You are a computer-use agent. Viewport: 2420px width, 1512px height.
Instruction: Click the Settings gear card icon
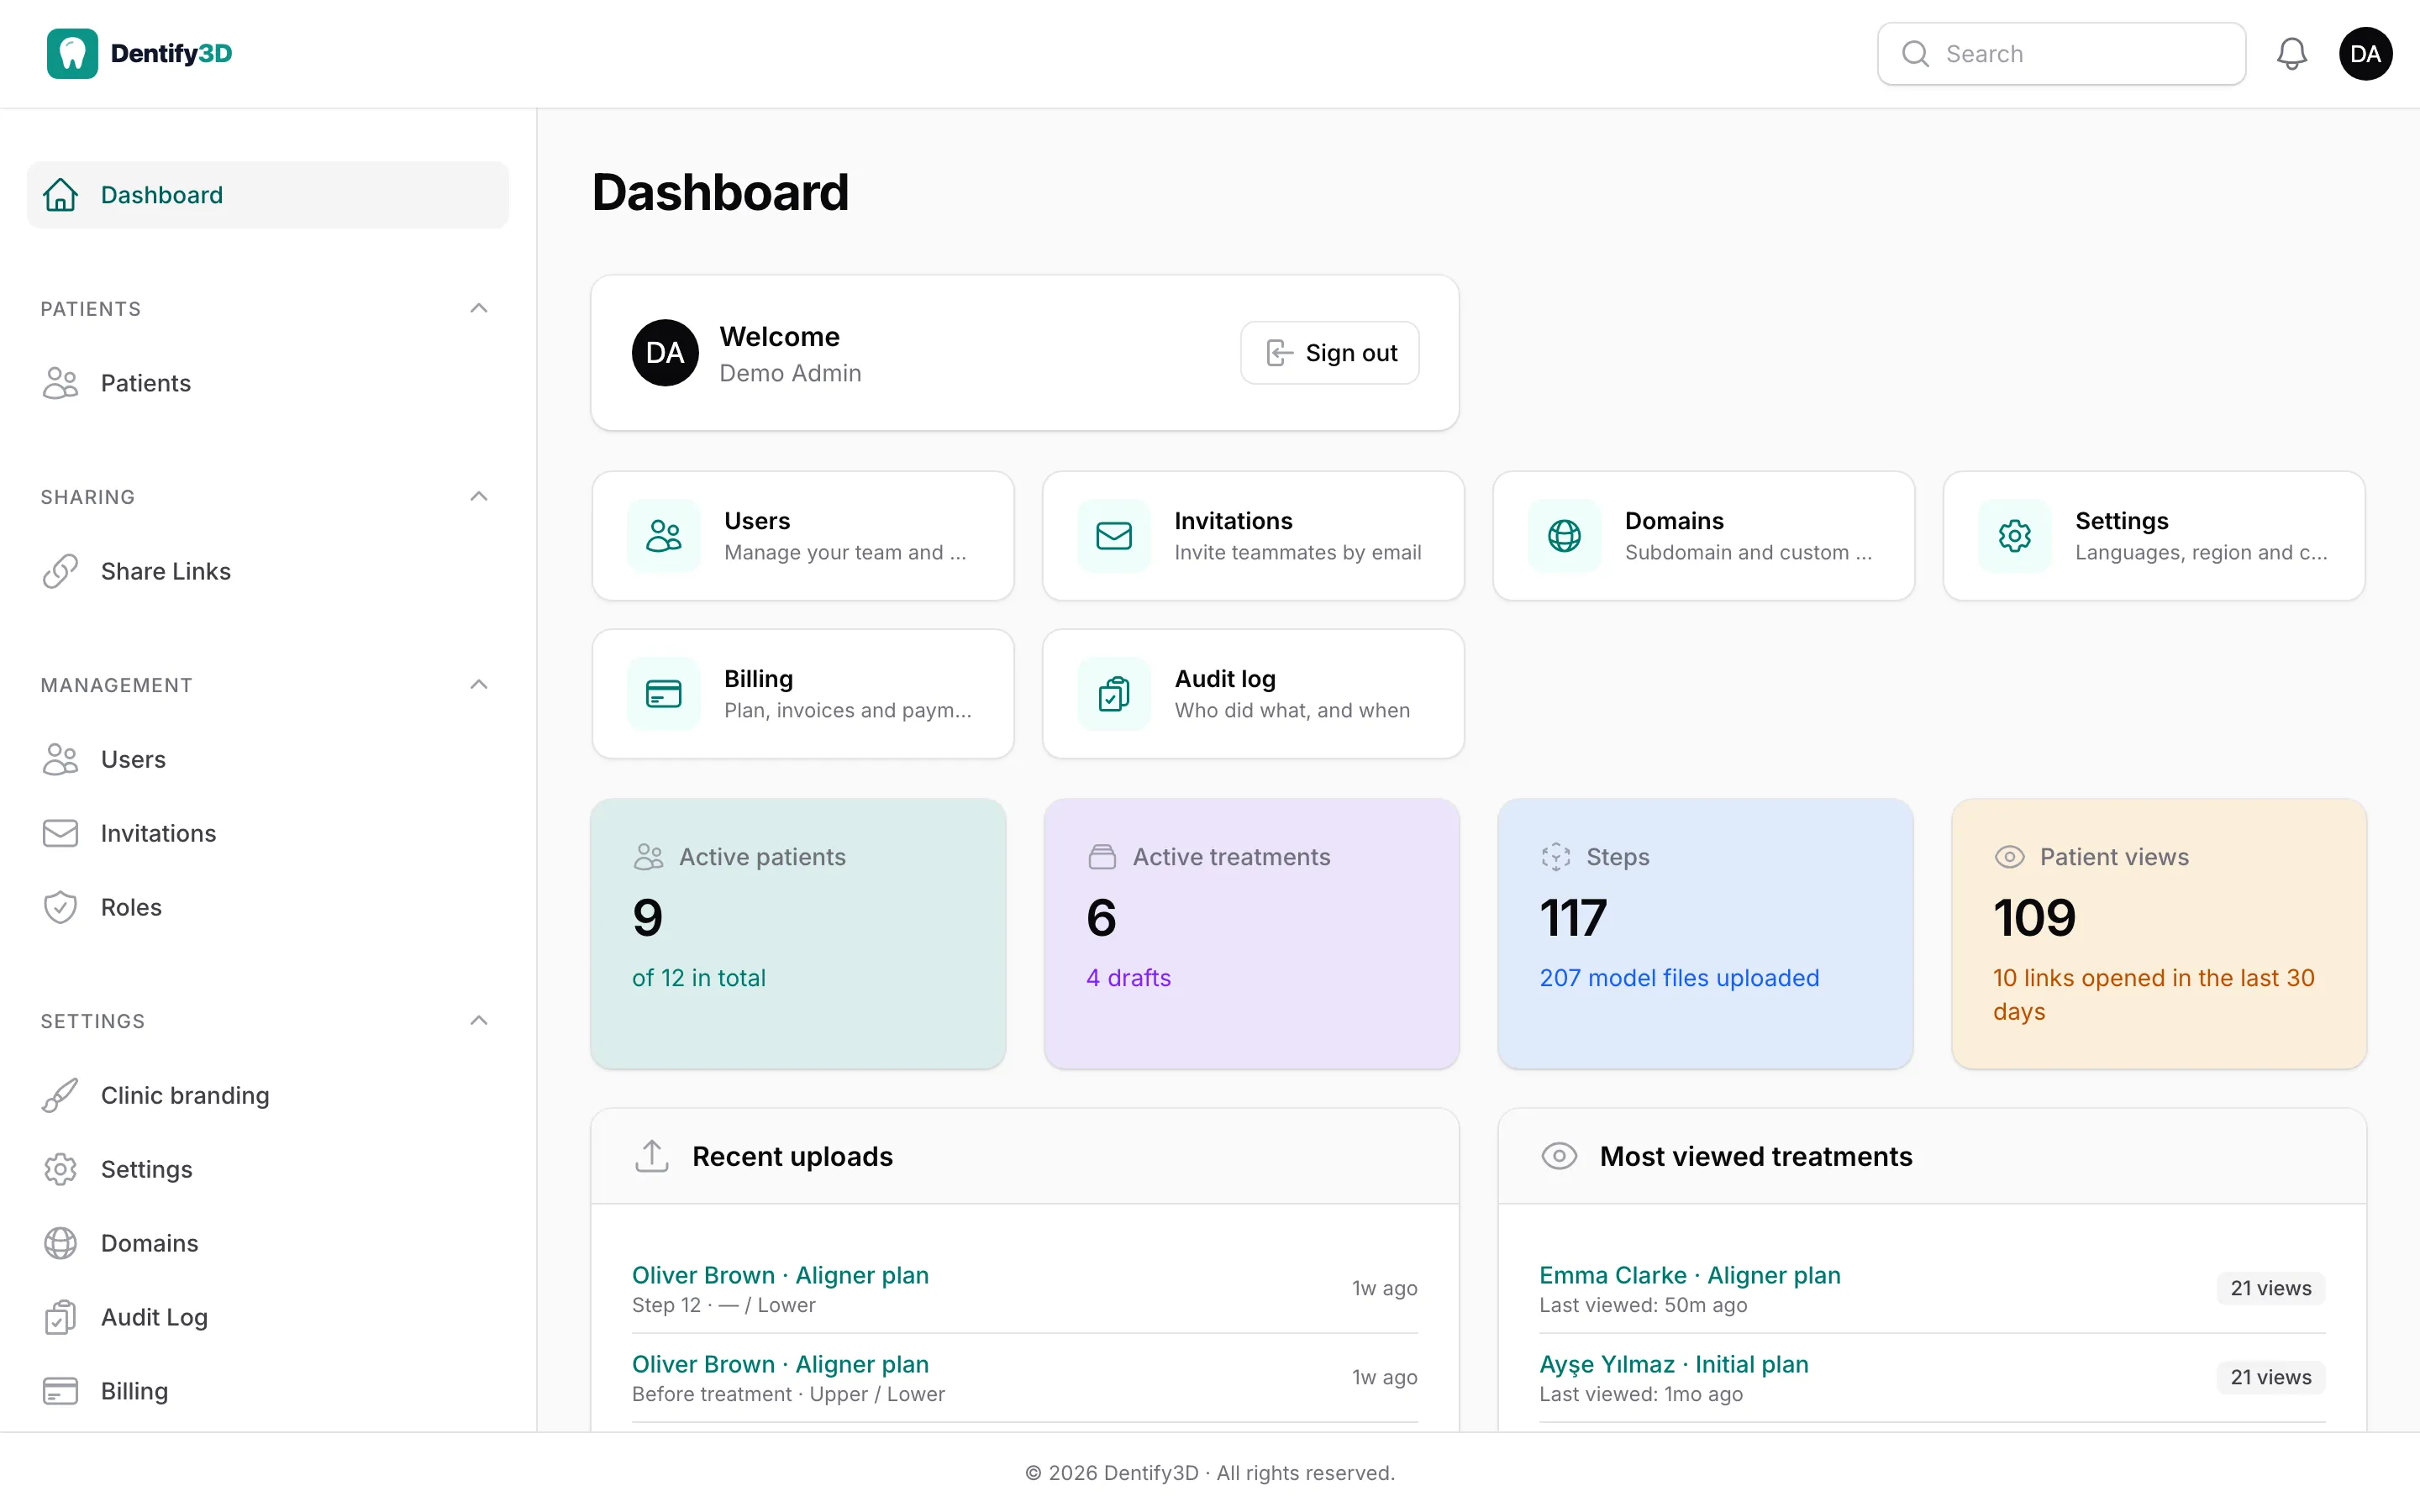2014,536
